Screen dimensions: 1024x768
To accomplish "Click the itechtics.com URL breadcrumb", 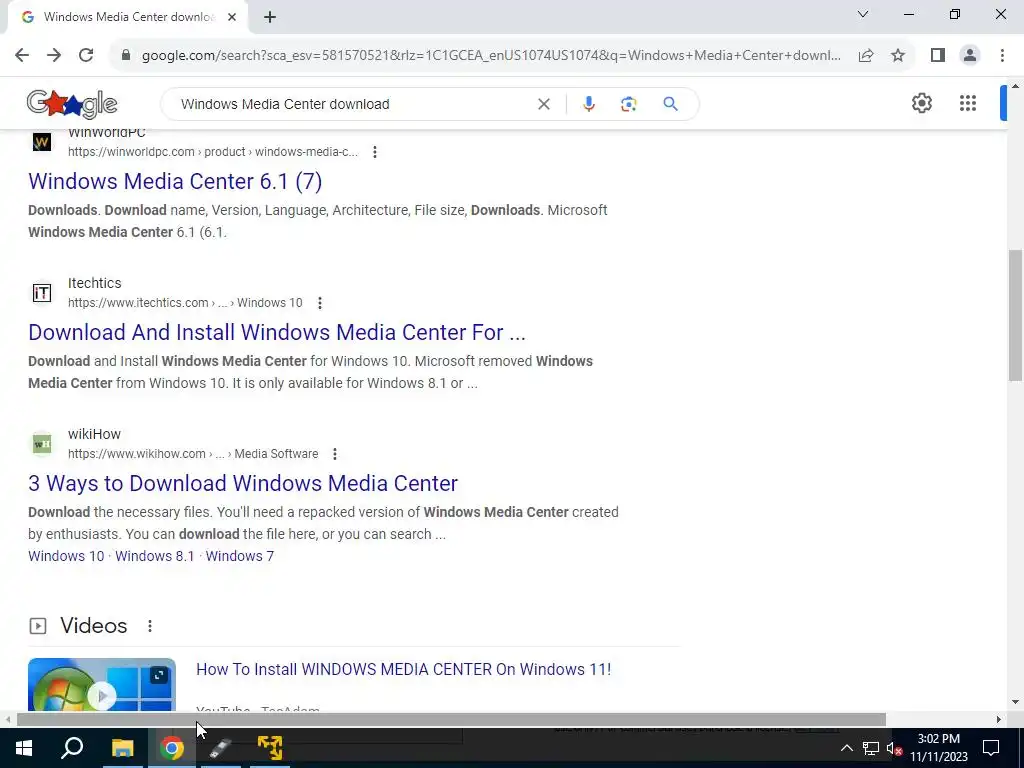I will tap(185, 303).
